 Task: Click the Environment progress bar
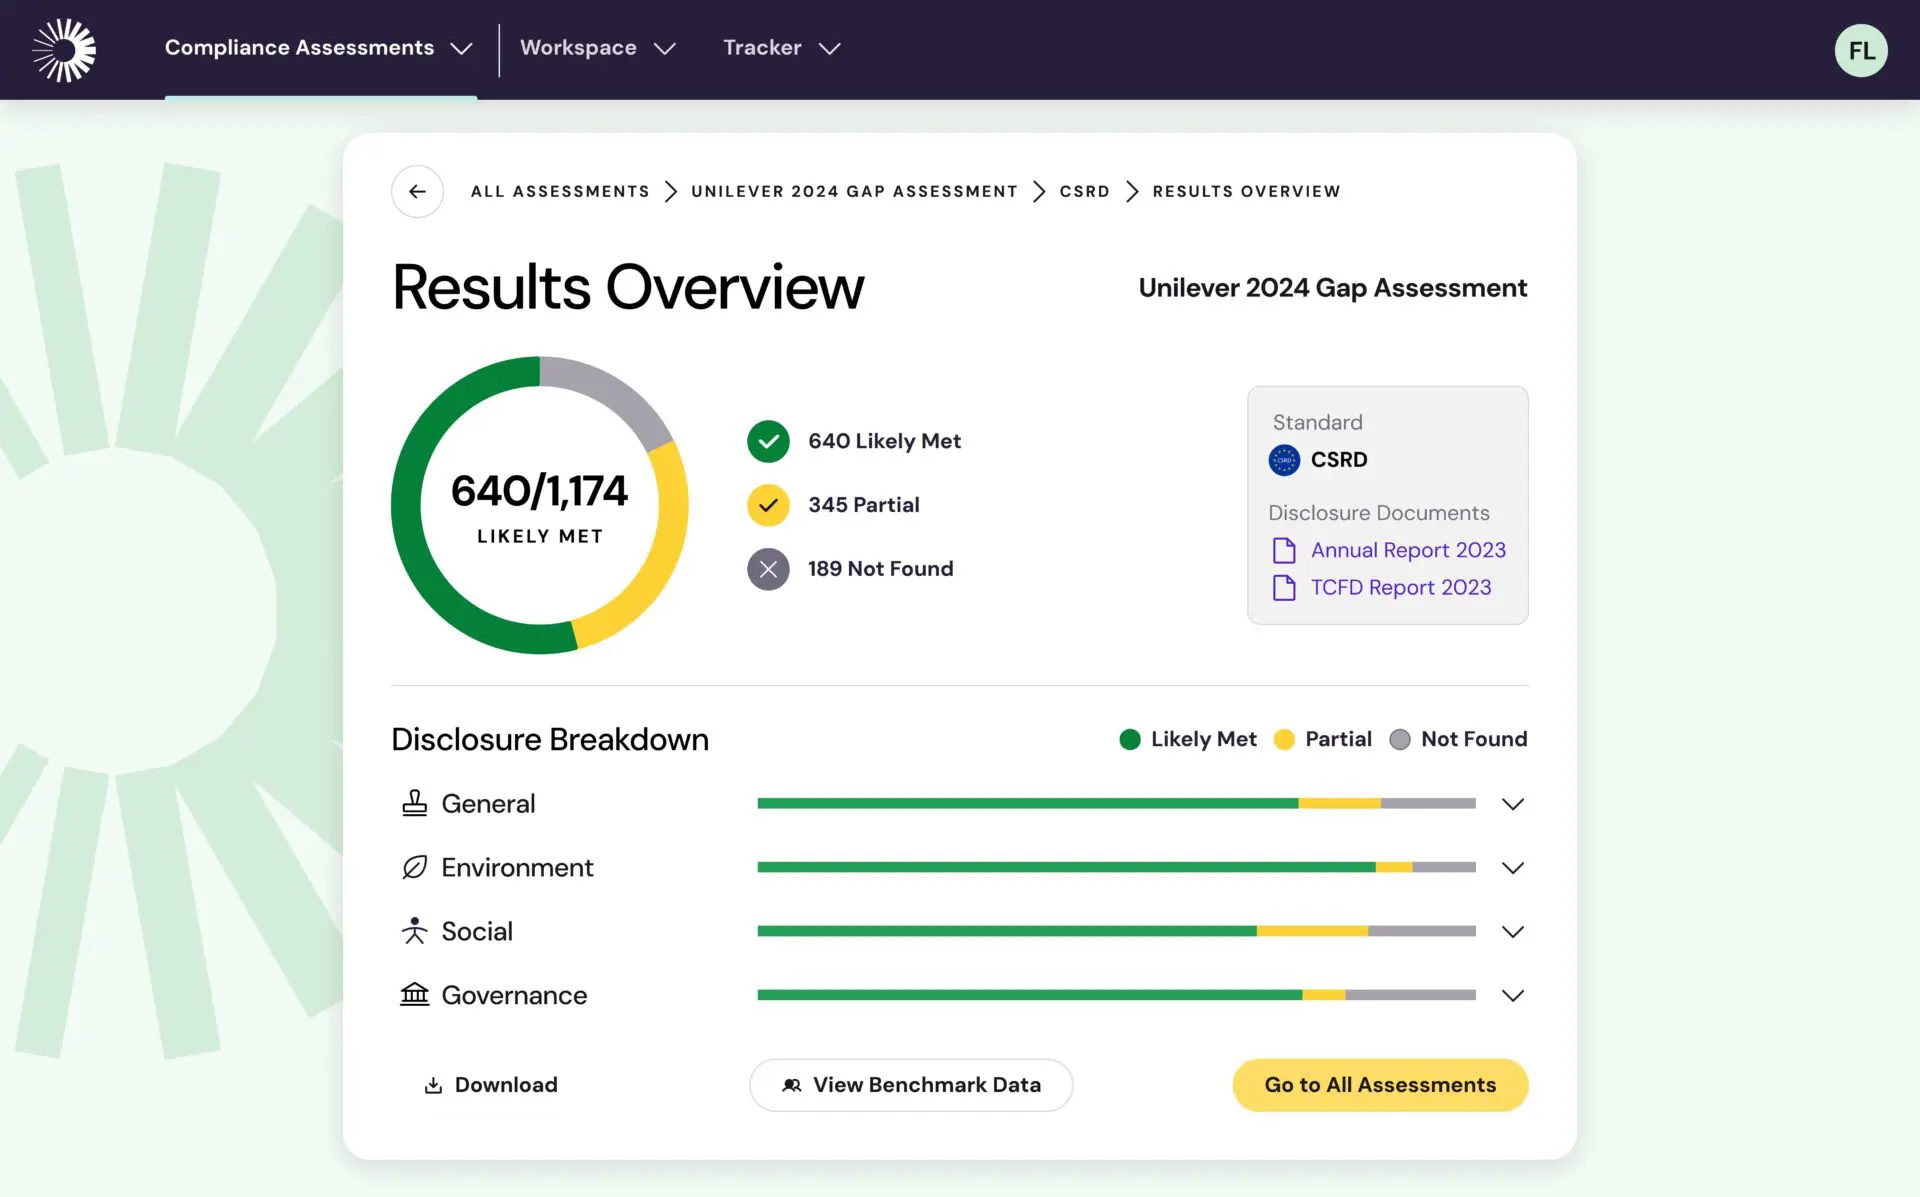tap(1116, 867)
